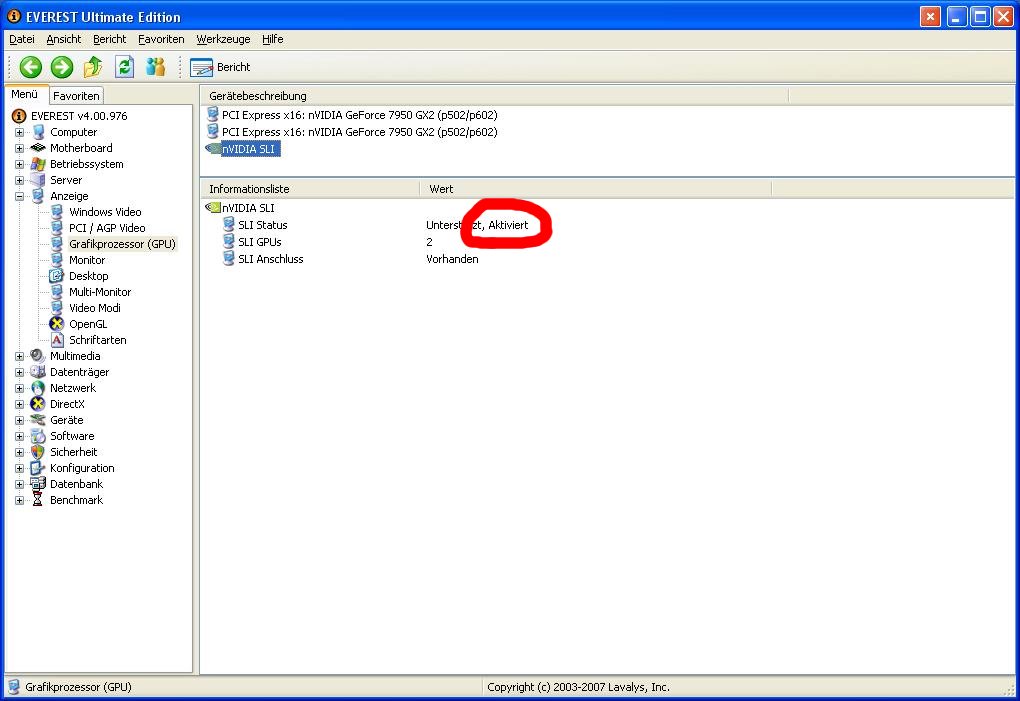Open the Hilfe menu
Viewport: 1020px width, 701px height.
tap(273, 39)
